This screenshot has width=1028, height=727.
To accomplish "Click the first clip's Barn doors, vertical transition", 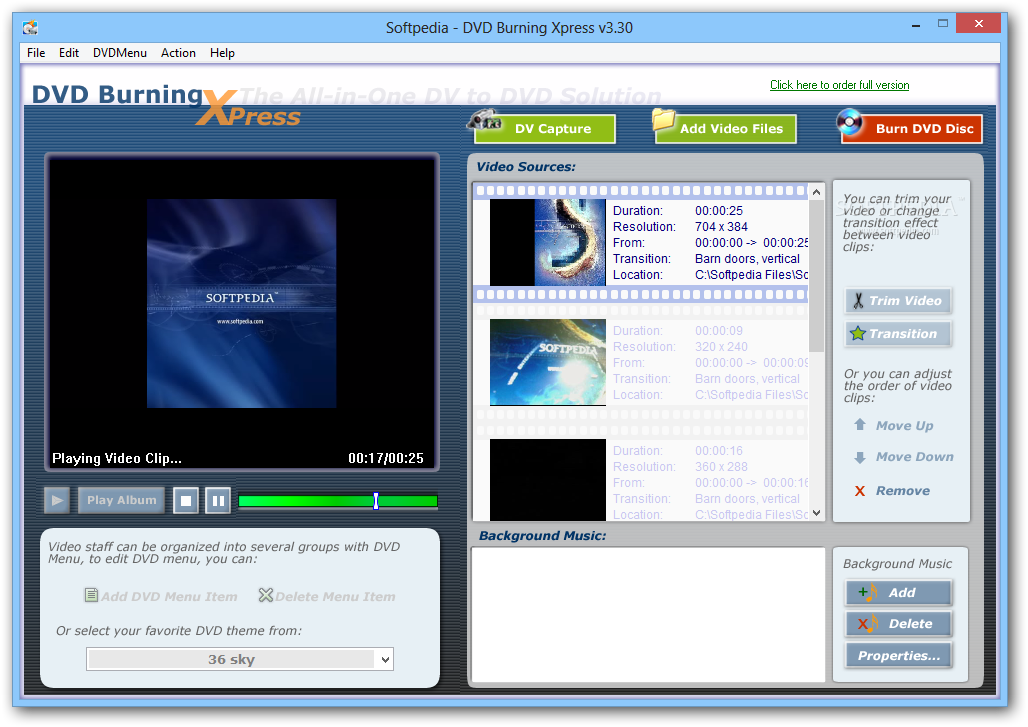I will [747, 259].
